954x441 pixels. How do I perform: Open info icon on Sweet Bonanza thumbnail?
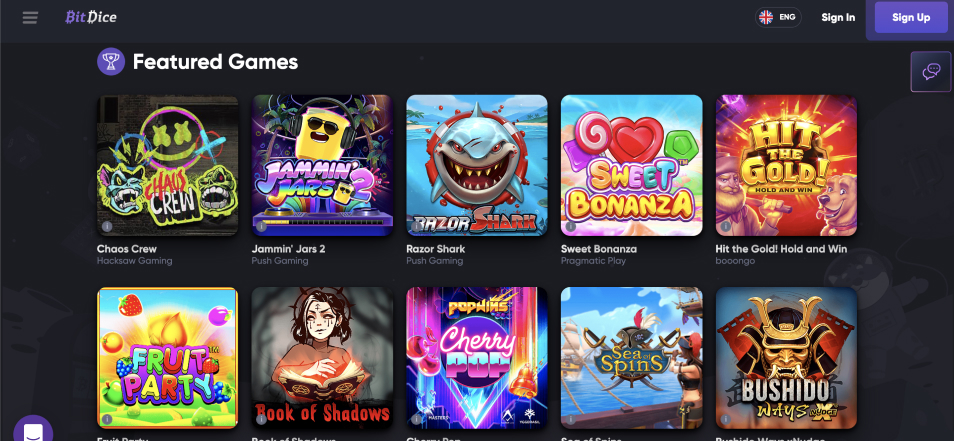571,226
